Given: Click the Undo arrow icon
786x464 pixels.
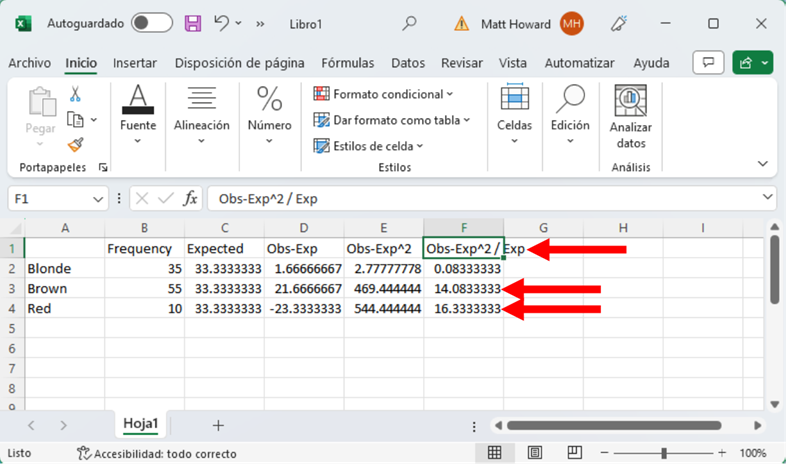Looking at the screenshot, I should pyautogui.click(x=223, y=22).
